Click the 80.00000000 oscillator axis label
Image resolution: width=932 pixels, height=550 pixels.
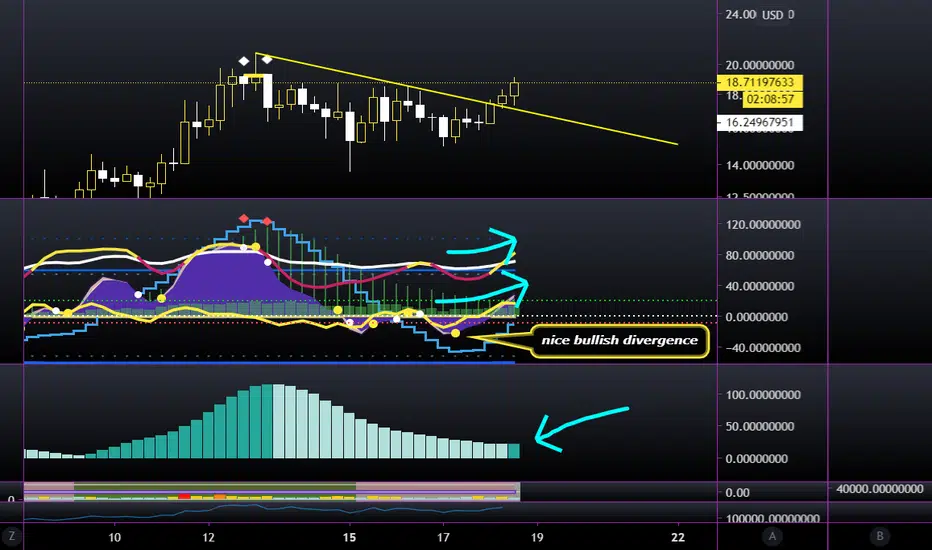(760, 256)
